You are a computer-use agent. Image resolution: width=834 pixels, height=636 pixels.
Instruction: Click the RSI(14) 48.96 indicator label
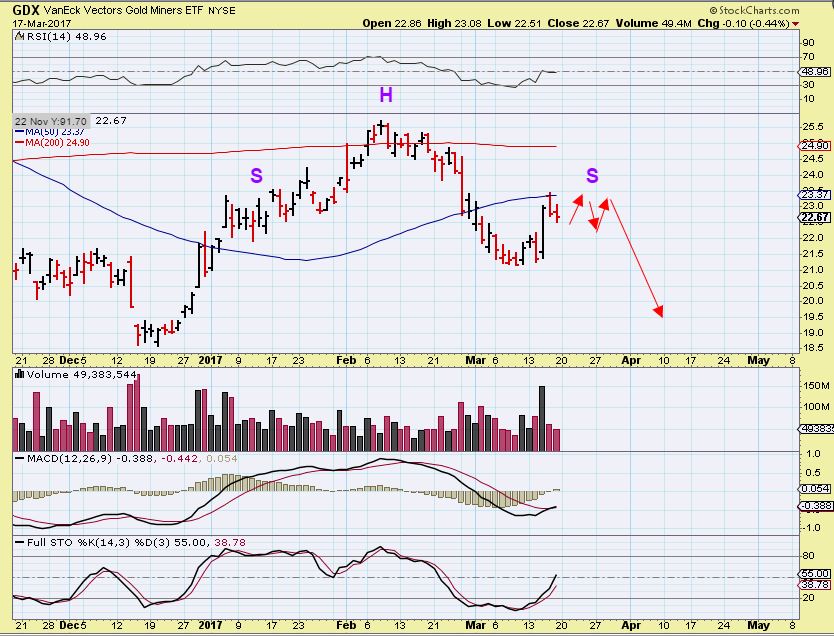pos(66,36)
